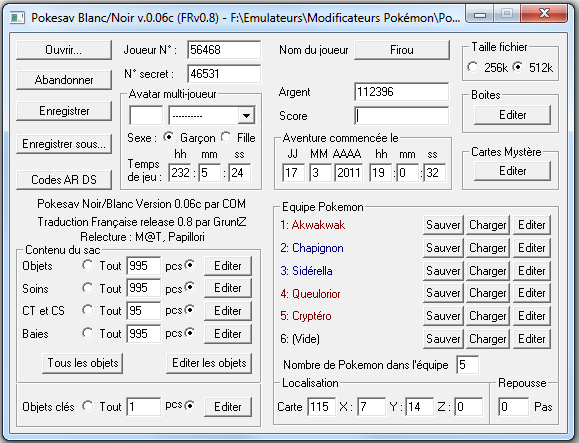Select the 512k file size option
This screenshot has width=579, height=443.
(x=518, y=67)
